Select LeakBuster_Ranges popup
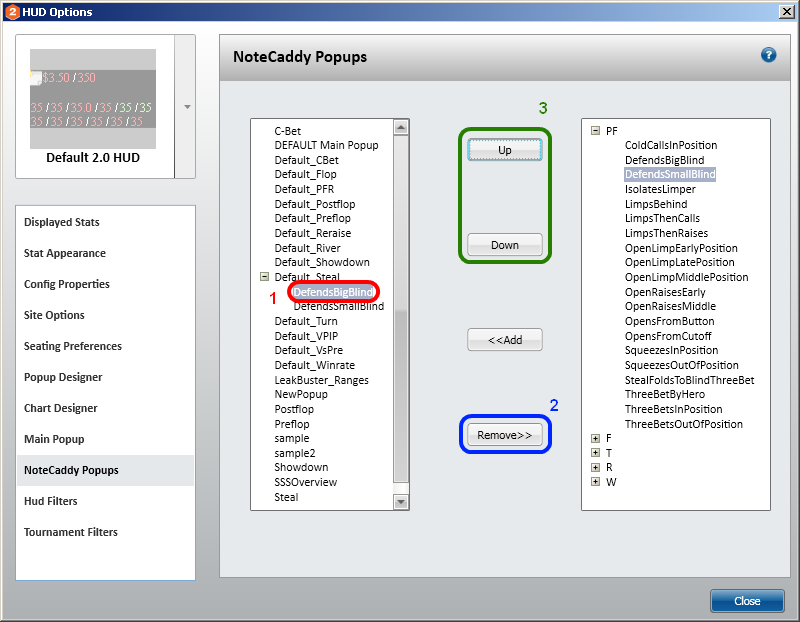This screenshot has height=622, width=800. pos(321,380)
